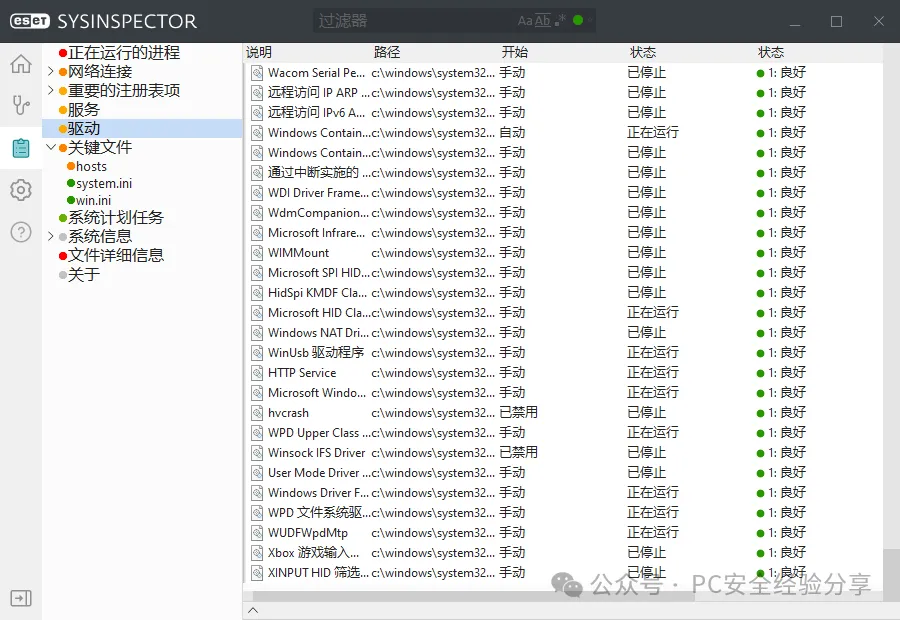Image resolution: width=900 pixels, height=620 pixels.
Task: Click the file icon of WdmCompanion... row
Action: point(257,213)
